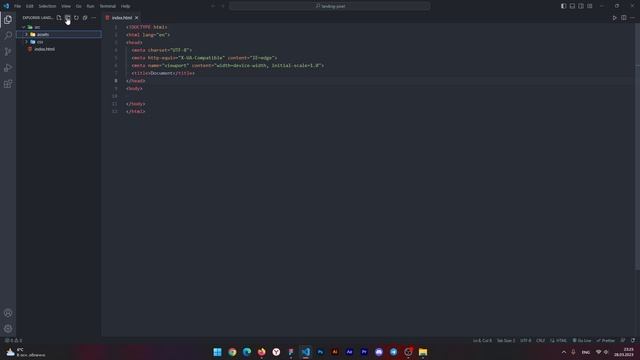Open the Terminal menu
The width and height of the screenshot is (640, 360).
(108, 6)
